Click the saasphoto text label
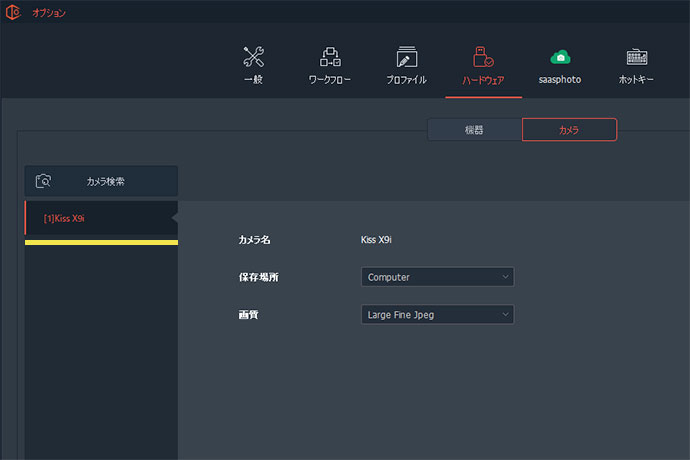This screenshot has height=460, width=690. point(560,80)
